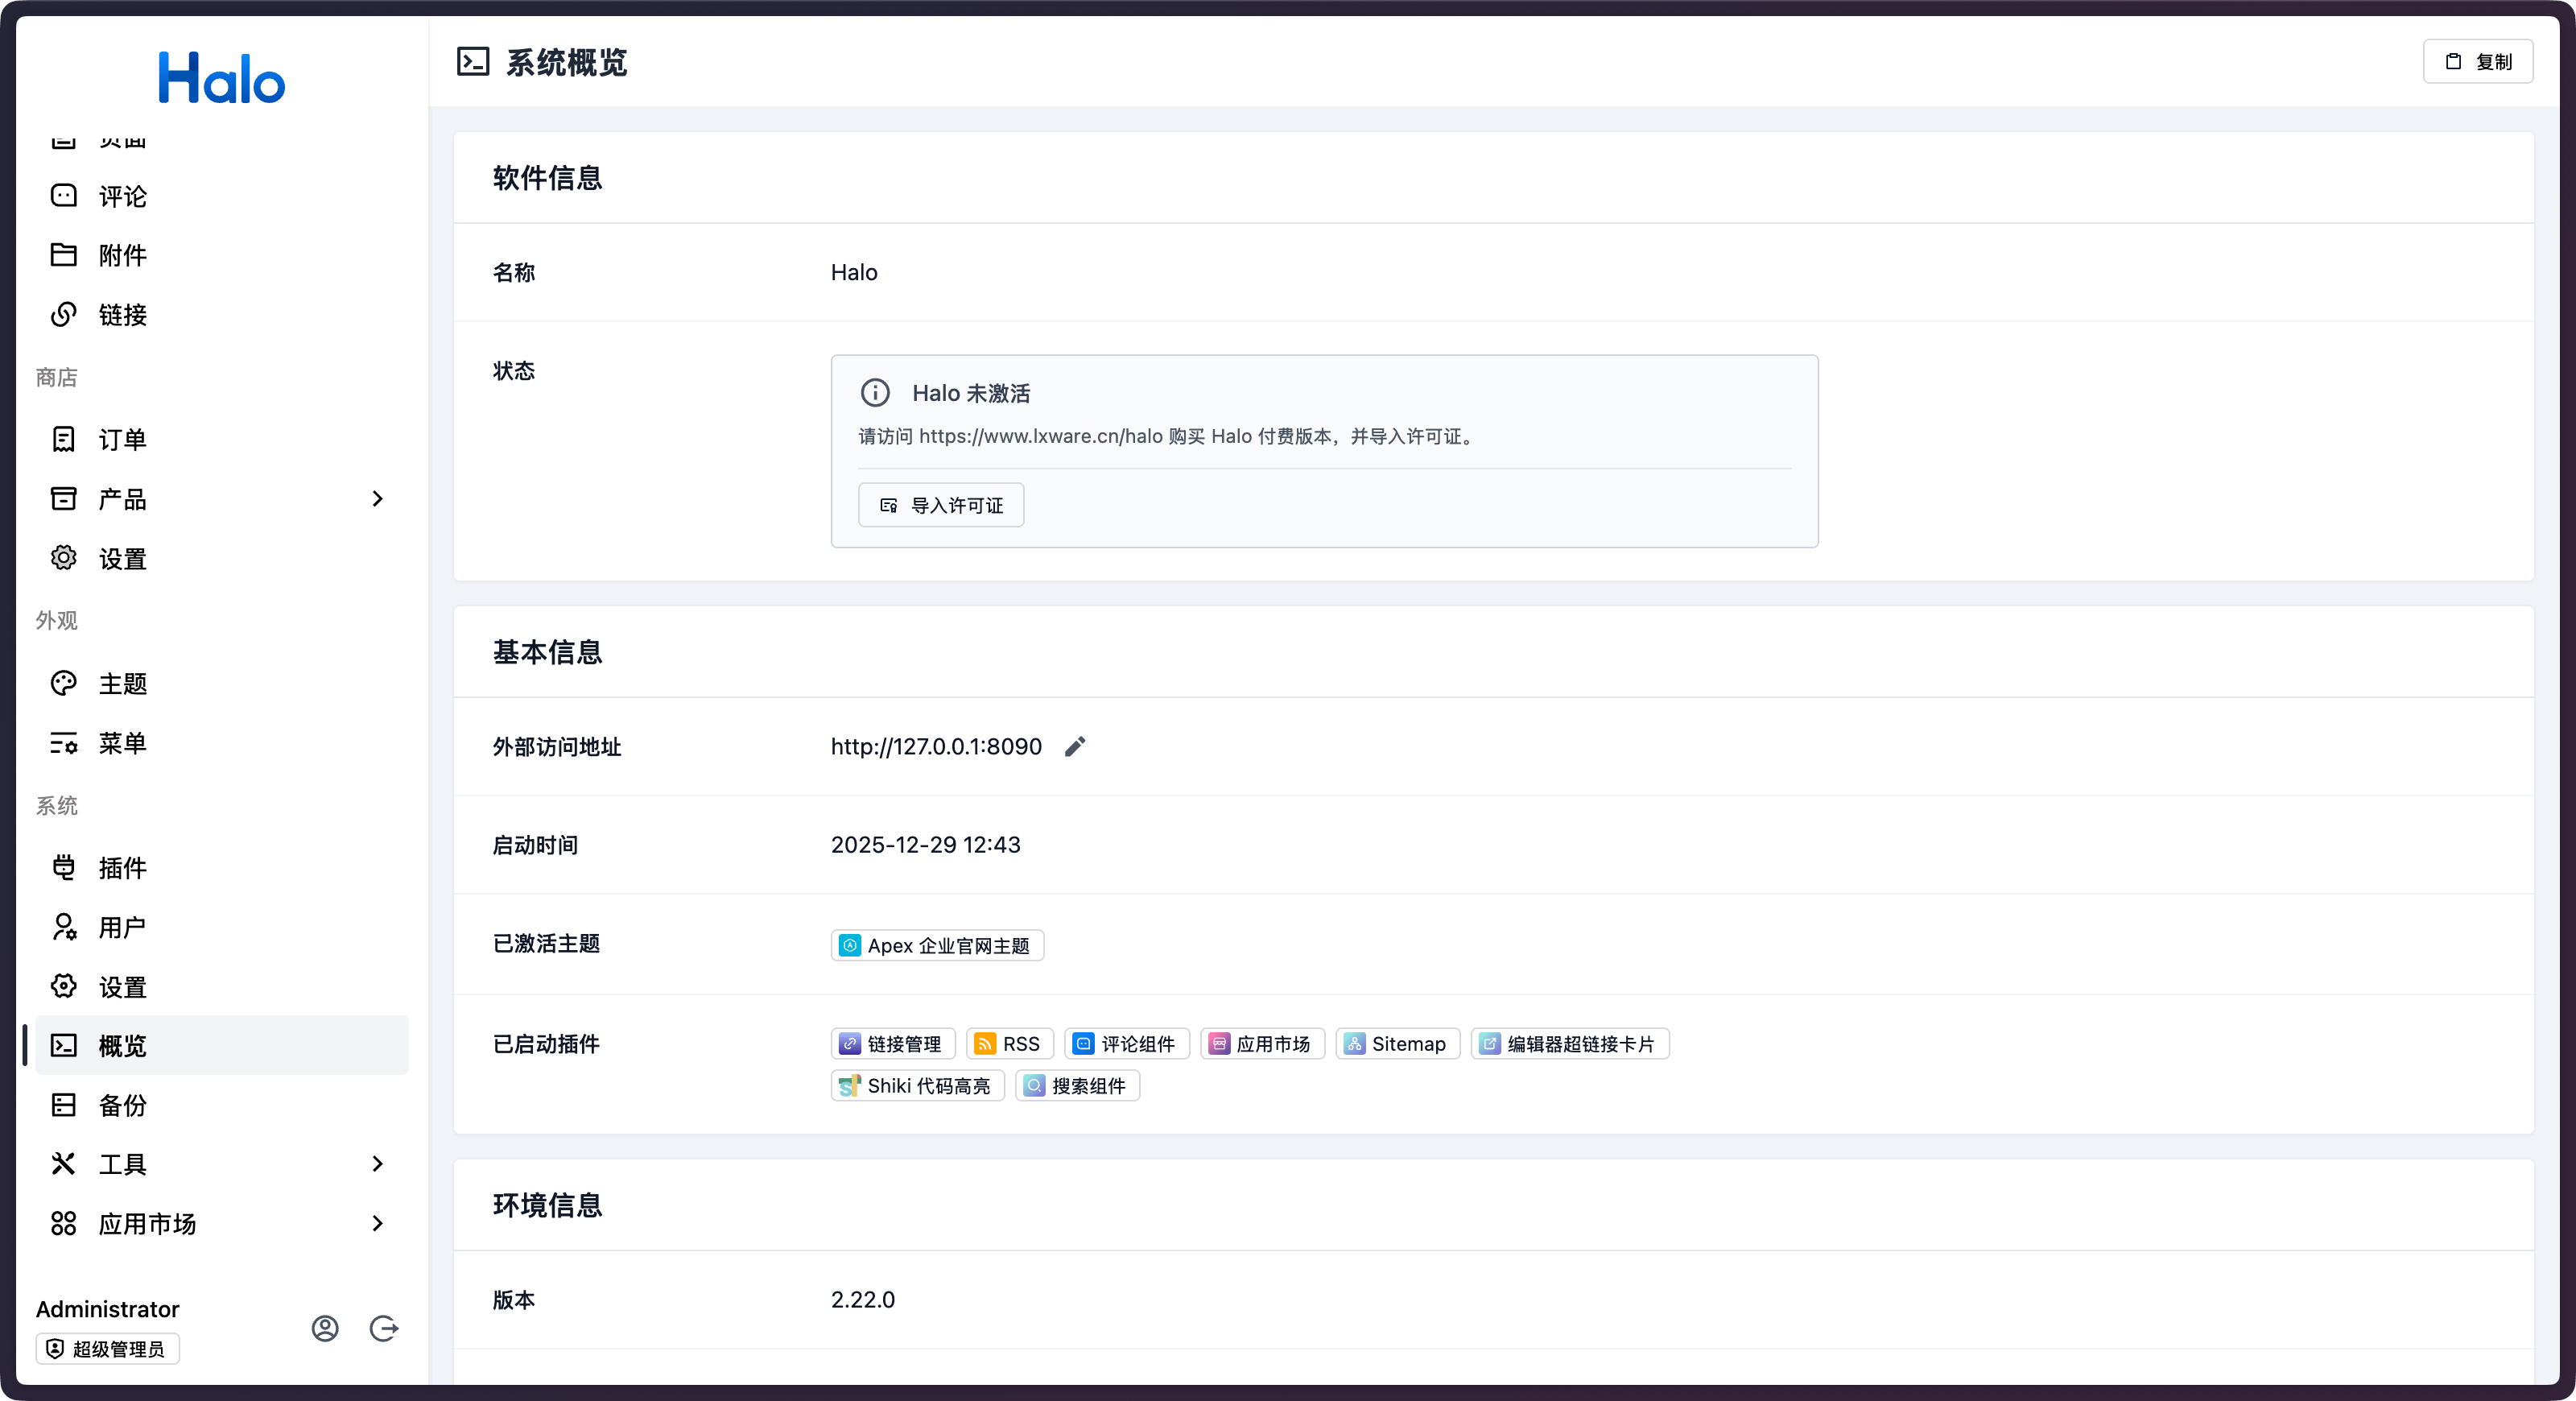Click the Apex 企业官网主题 theme tag
This screenshot has width=2576, height=1401.
point(937,946)
